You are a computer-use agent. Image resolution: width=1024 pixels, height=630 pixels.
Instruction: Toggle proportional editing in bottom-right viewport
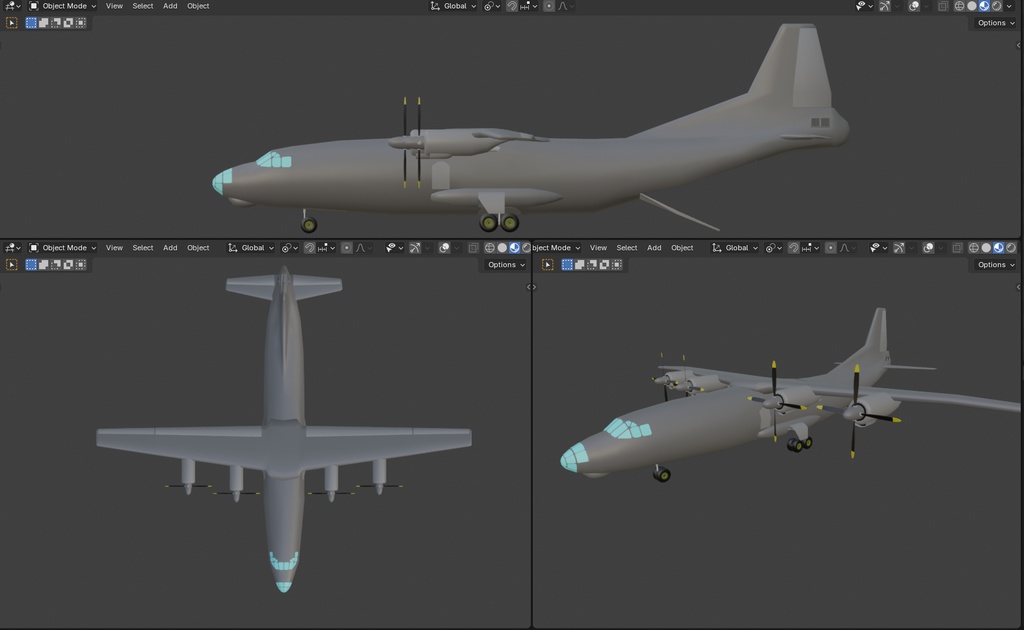click(x=830, y=247)
